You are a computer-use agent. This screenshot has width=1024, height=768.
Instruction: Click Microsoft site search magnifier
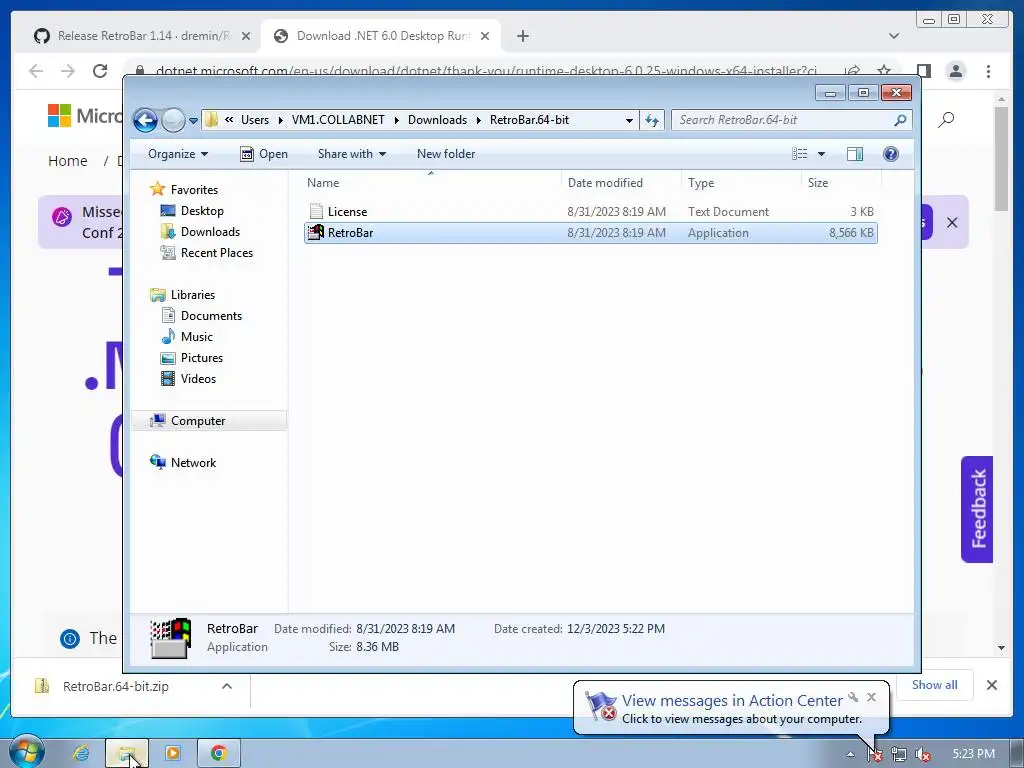pyautogui.click(x=946, y=120)
